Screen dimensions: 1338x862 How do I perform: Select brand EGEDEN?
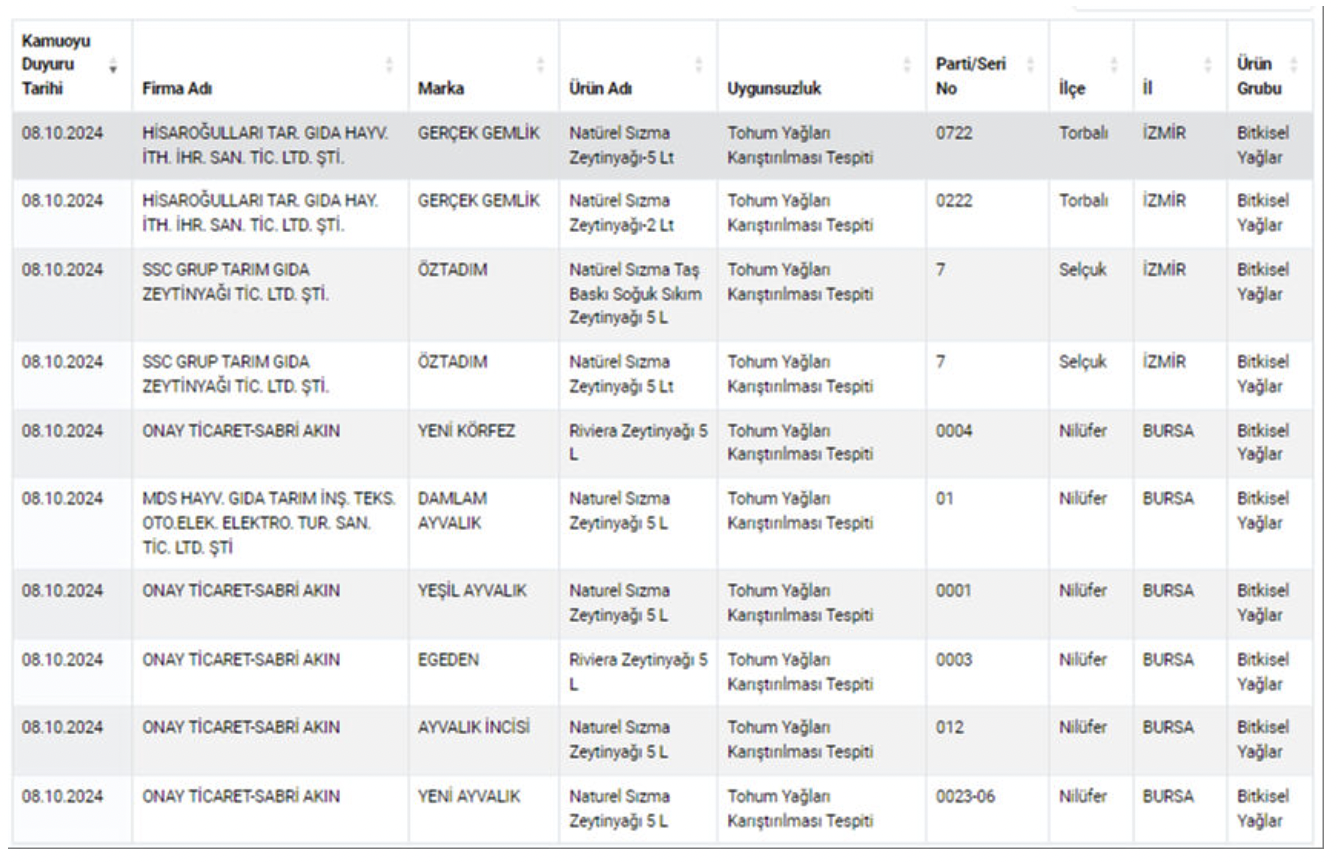pyautogui.click(x=446, y=659)
